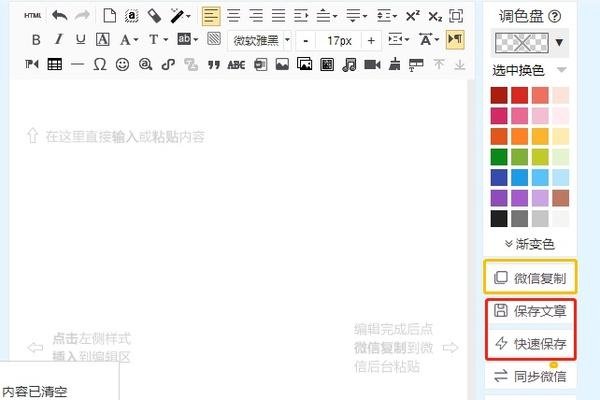Enter fullscreen editing mode
This screenshot has height=400, width=600.
pyautogui.click(x=456, y=16)
